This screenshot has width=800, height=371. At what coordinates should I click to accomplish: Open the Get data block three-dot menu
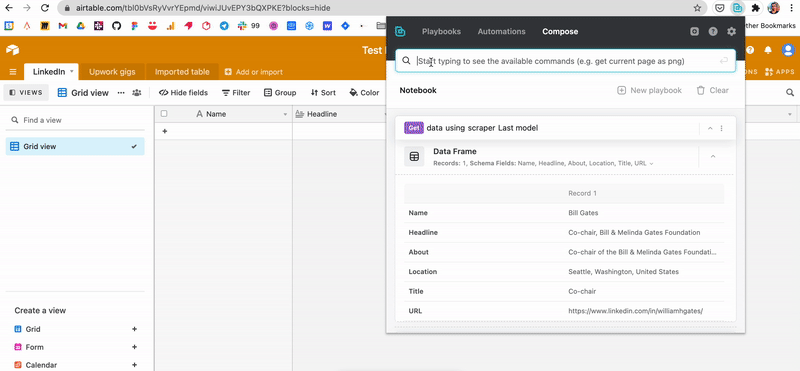[721, 128]
